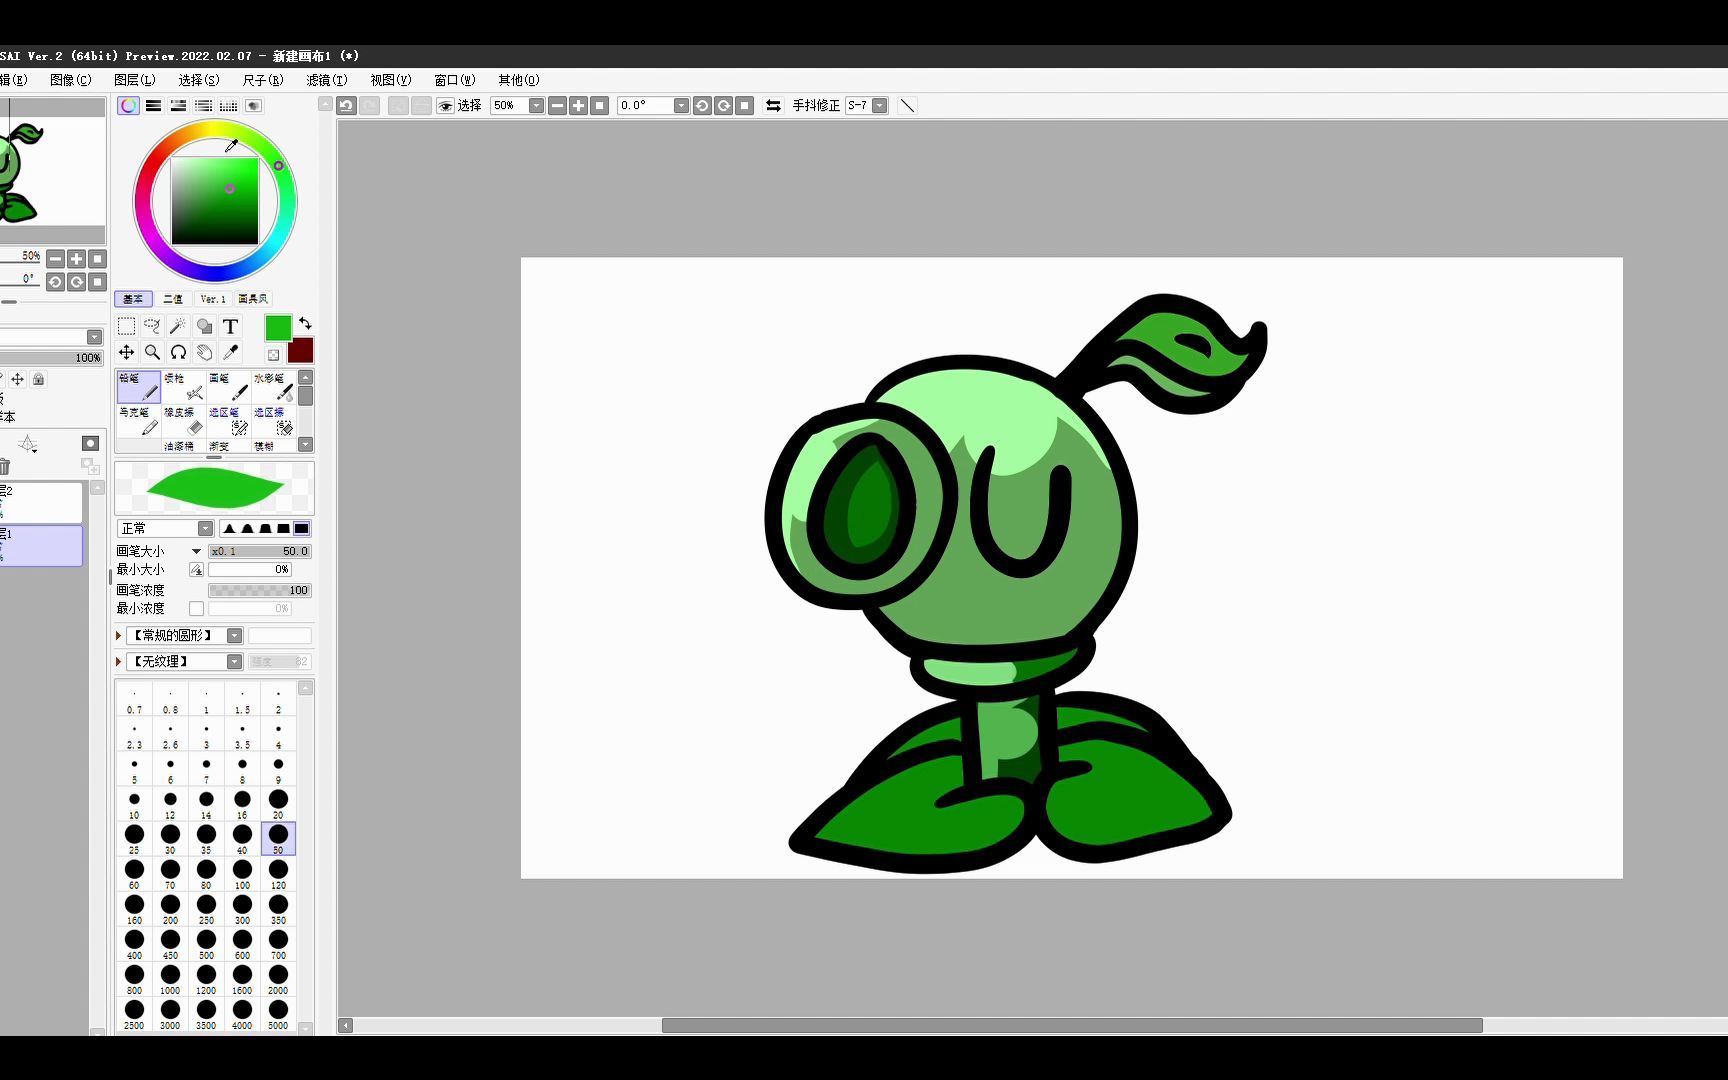
Task: Pick brush size 20 preset
Action: click(278, 803)
